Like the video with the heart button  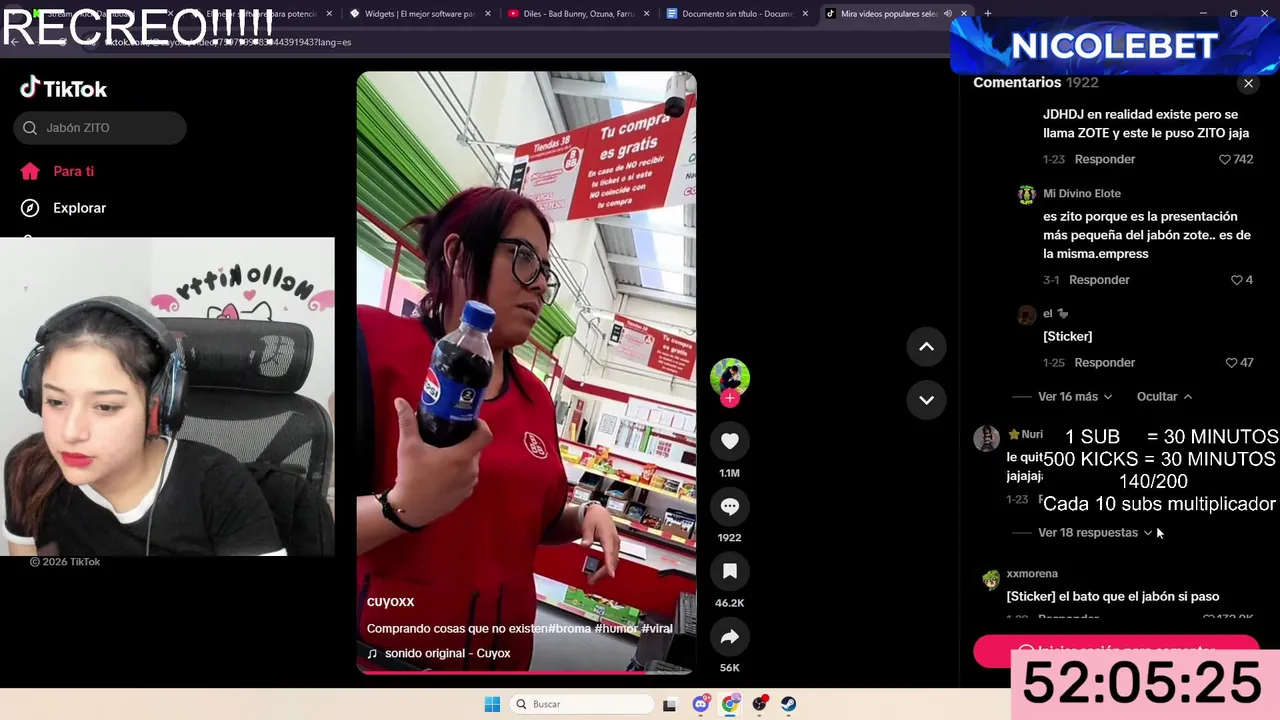pyautogui.click(x=730, y=441)
